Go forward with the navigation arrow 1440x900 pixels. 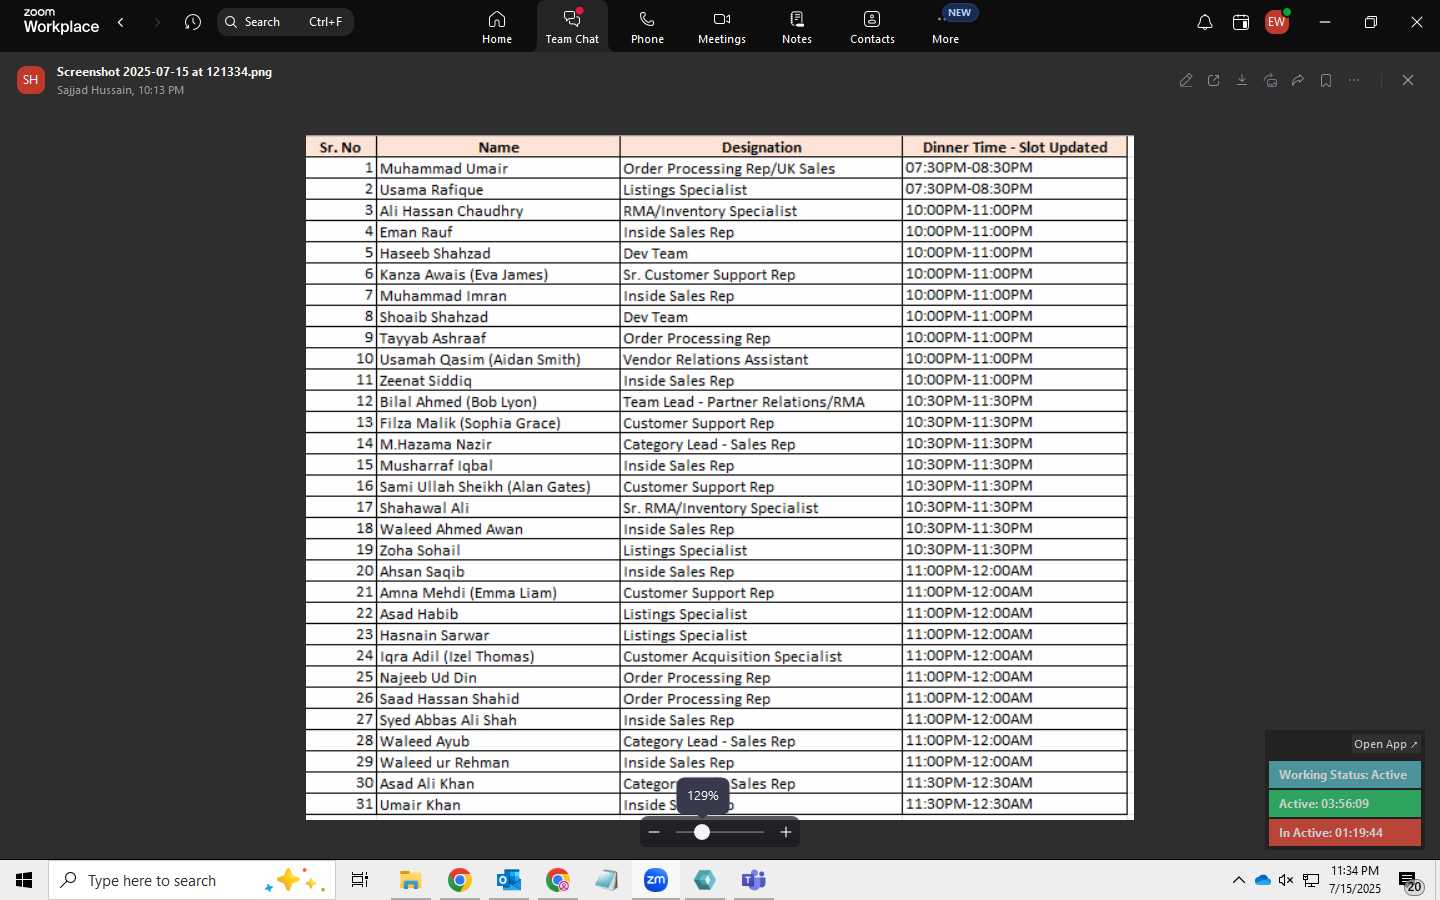tap(157, 22)
